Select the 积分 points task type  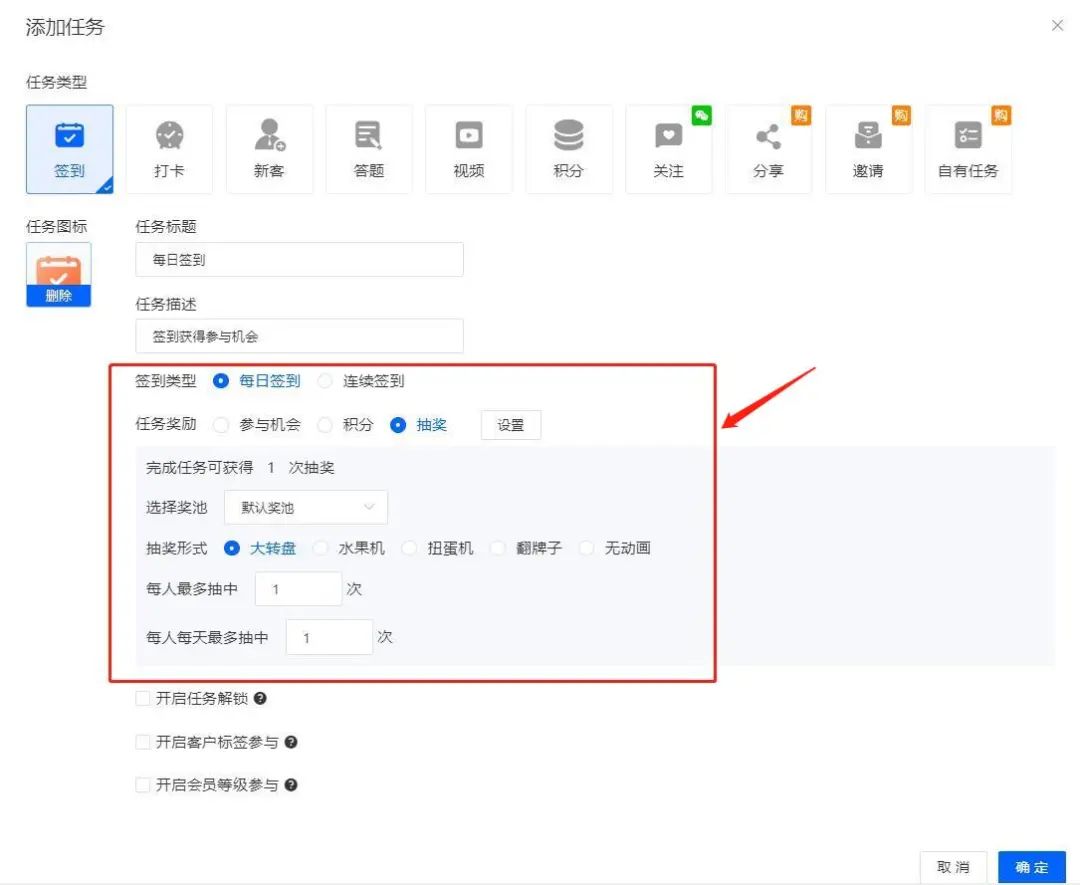pyautogui.click(x=569, y=149)
